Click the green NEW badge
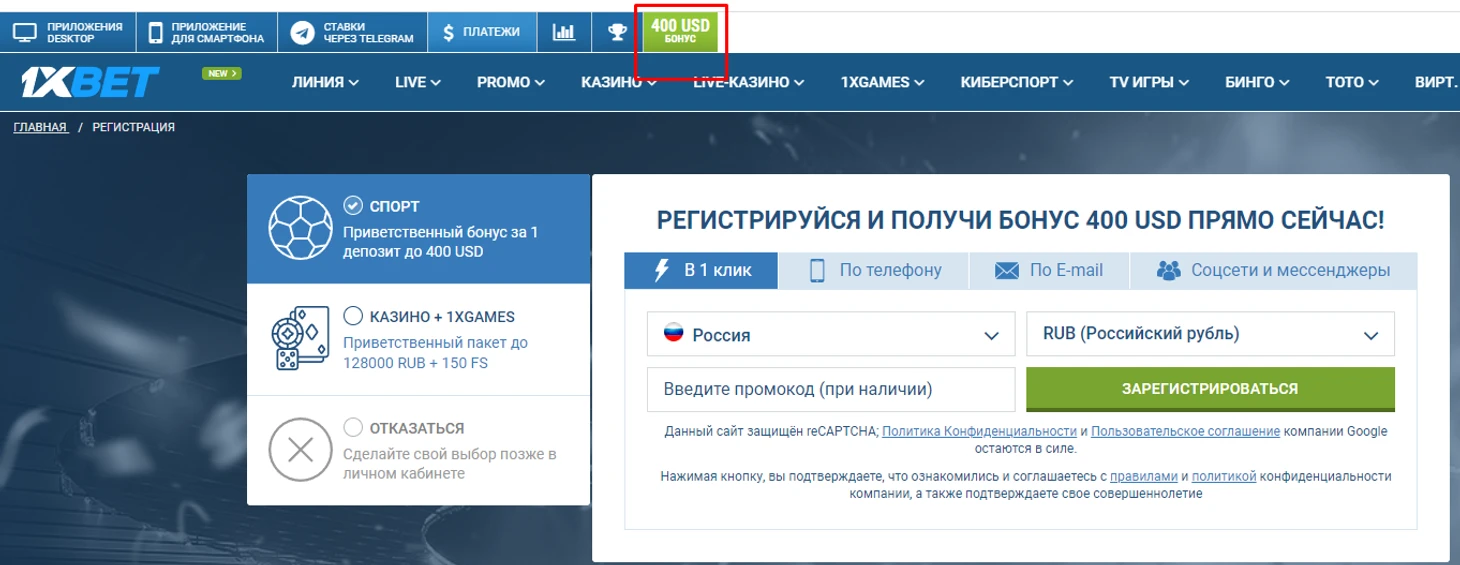This screenshot has height=565, width=1460. (221, 73)
